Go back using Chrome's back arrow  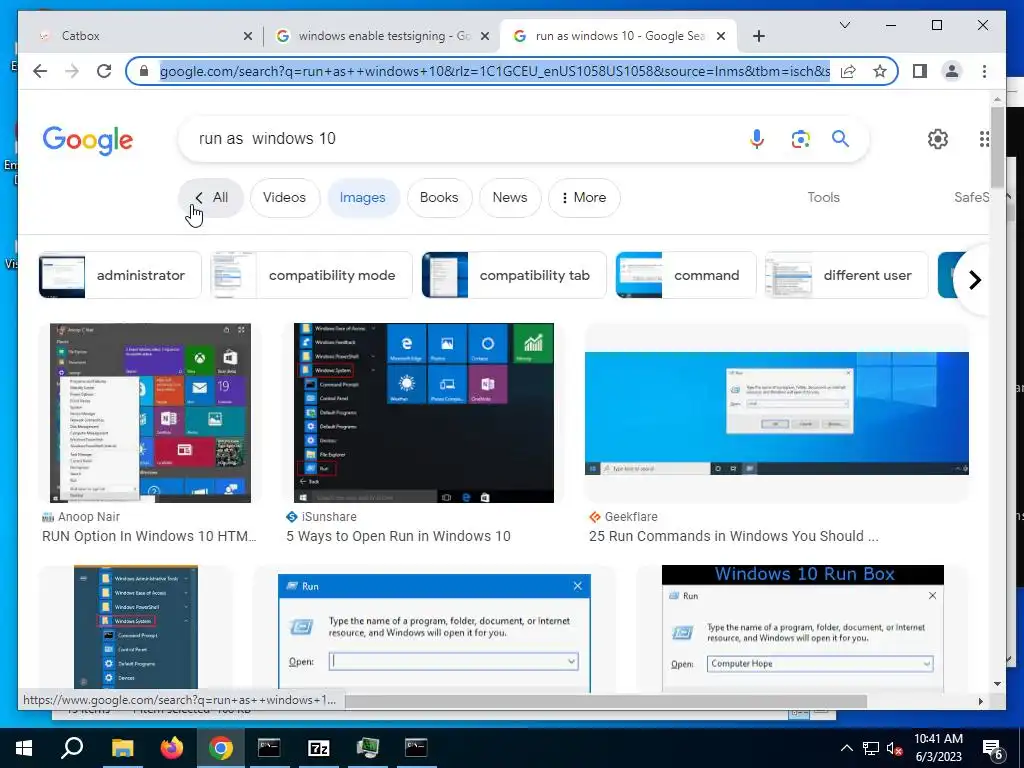40,71
